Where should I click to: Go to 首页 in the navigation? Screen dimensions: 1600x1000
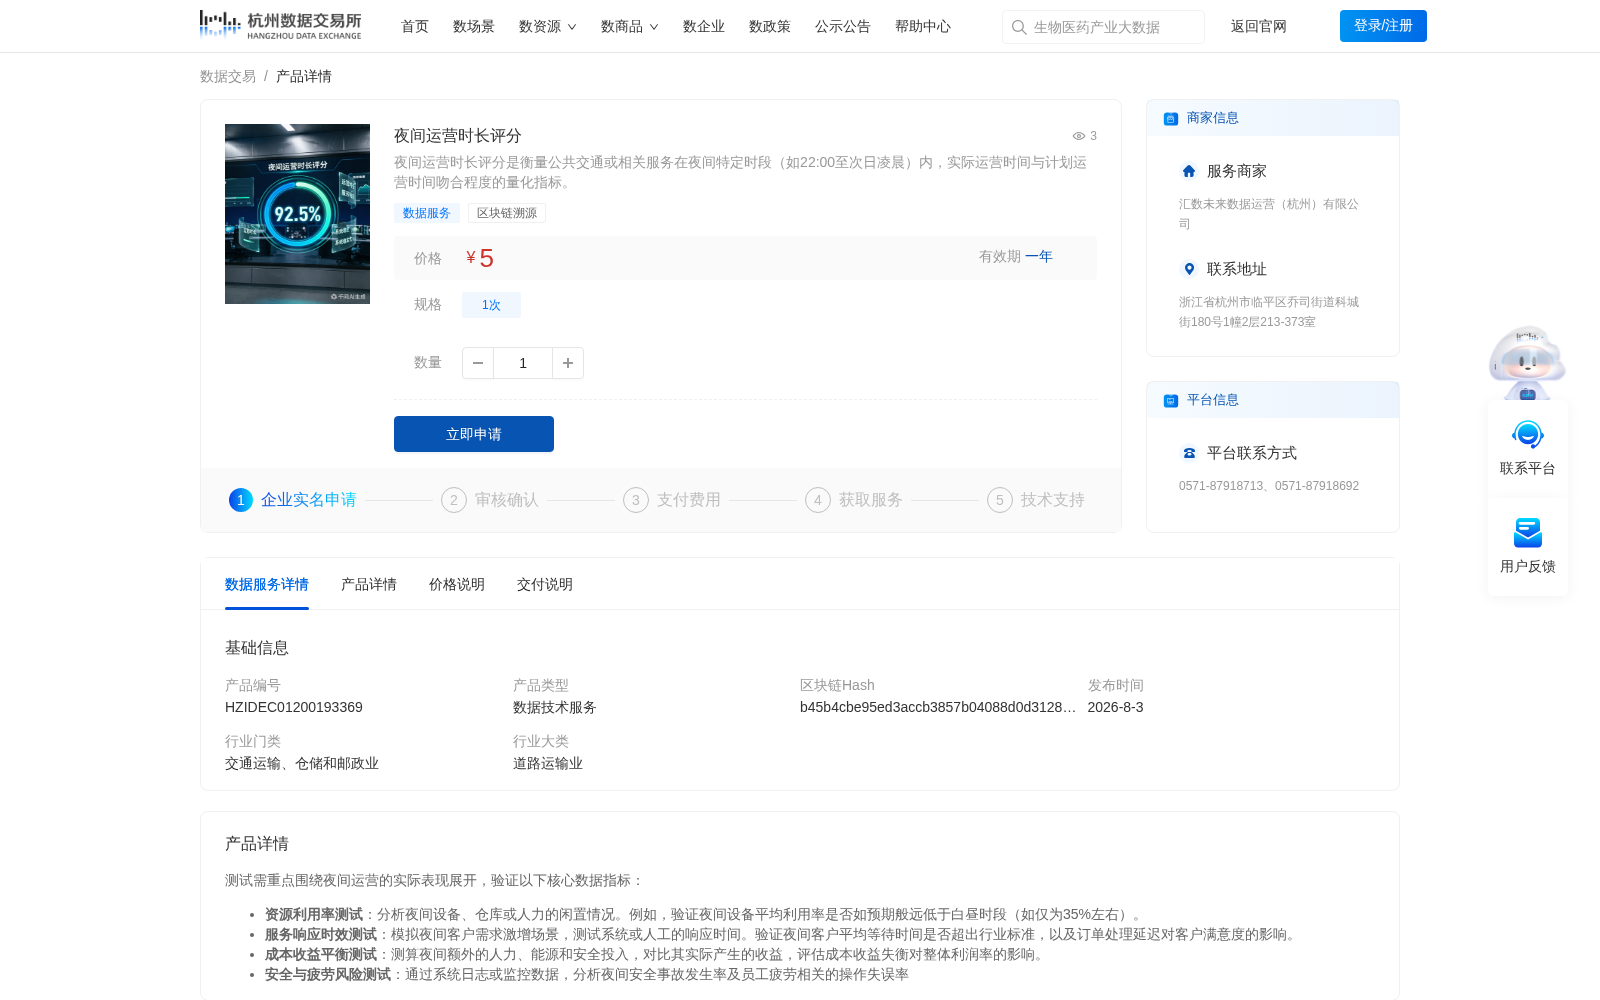pos(415,26)
